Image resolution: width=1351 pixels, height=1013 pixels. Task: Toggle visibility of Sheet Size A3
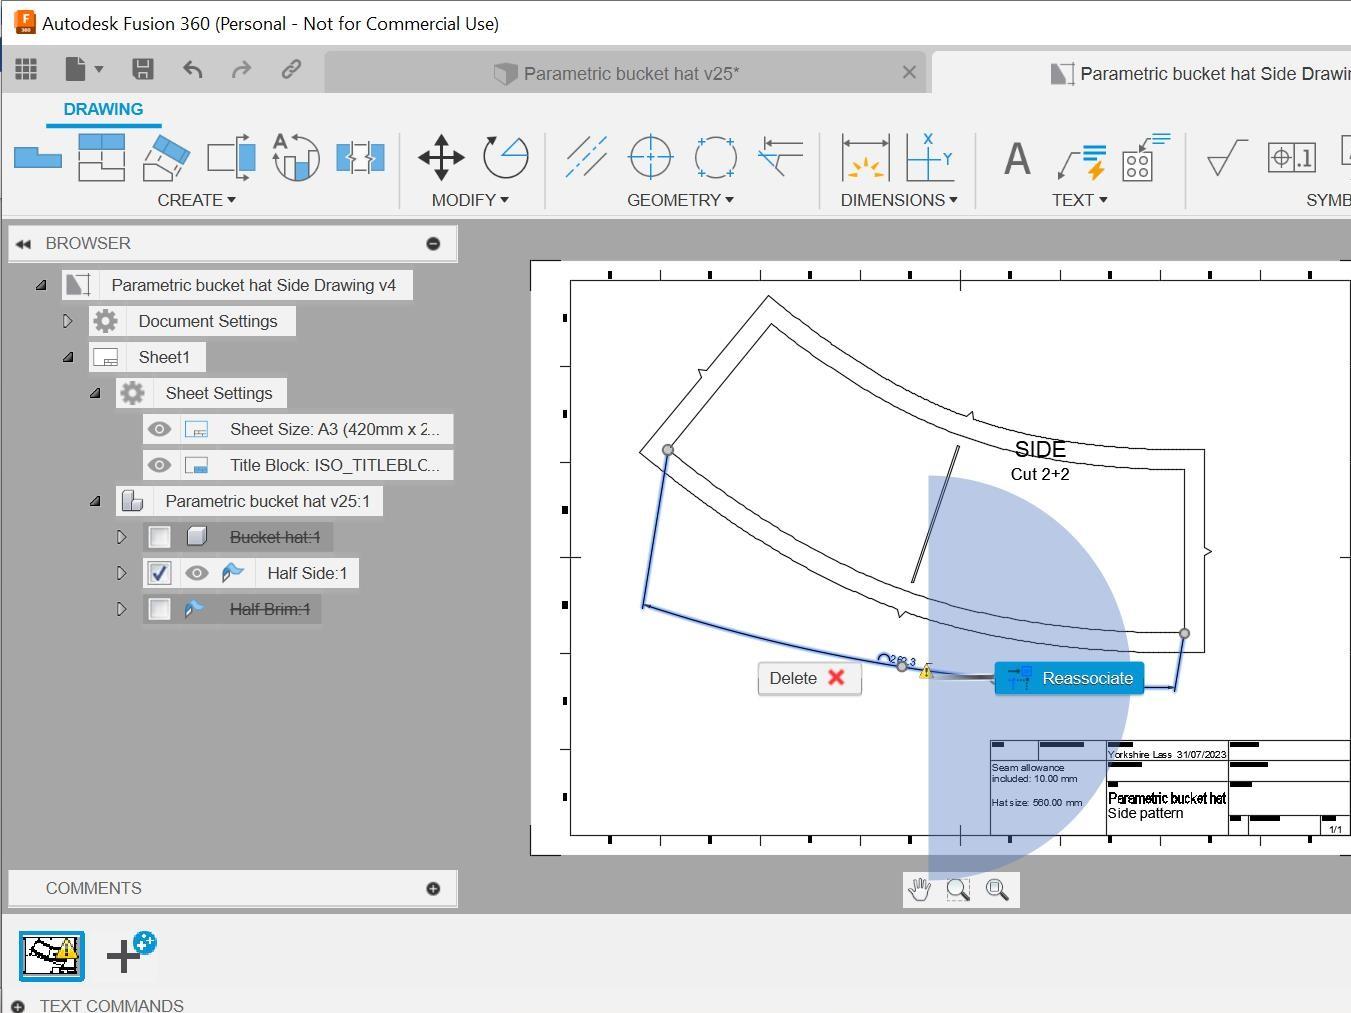[x=159, y=428]
